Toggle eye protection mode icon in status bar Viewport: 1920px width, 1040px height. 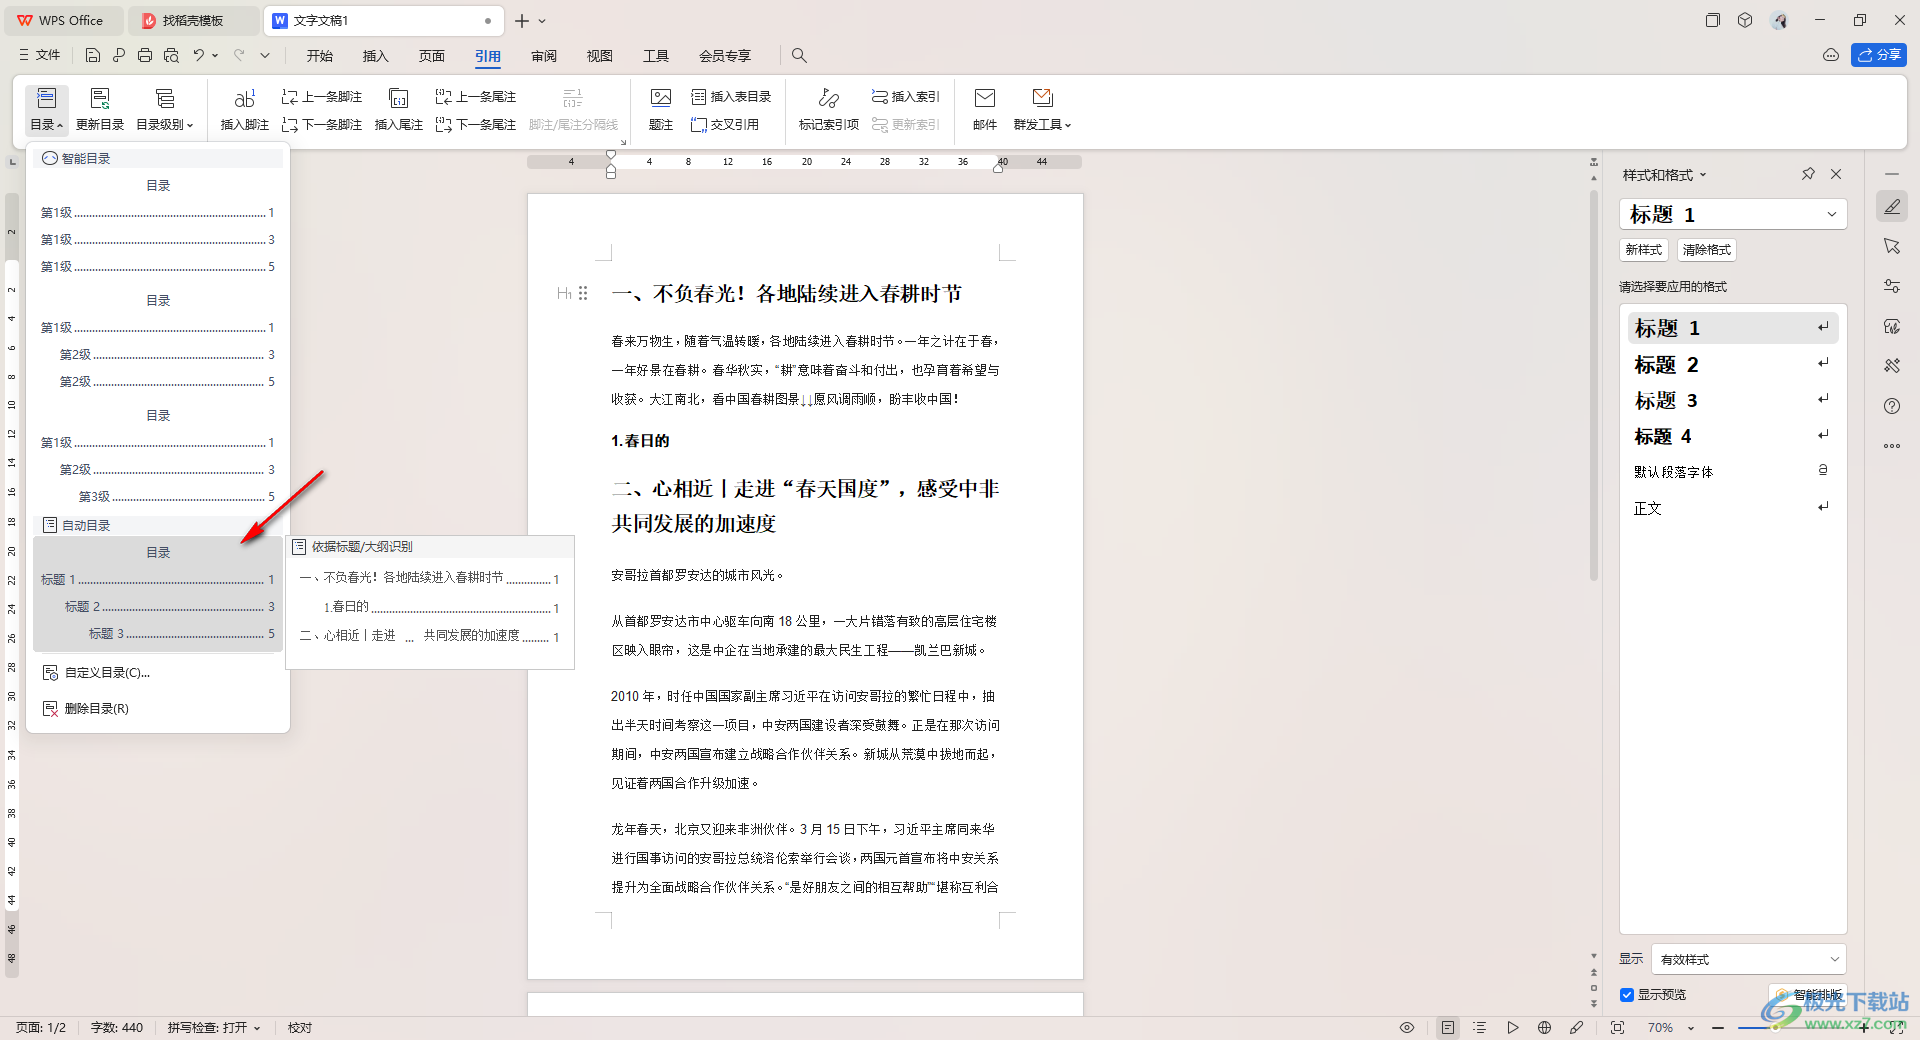click(x=1407, y=1028)
